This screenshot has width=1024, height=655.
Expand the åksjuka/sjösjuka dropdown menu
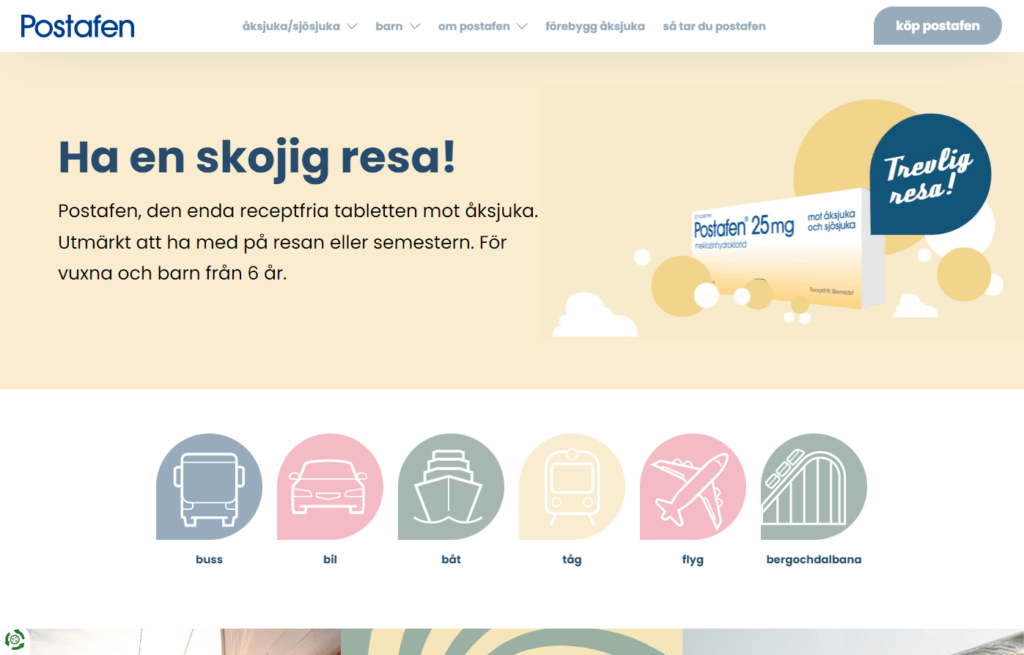300,26
